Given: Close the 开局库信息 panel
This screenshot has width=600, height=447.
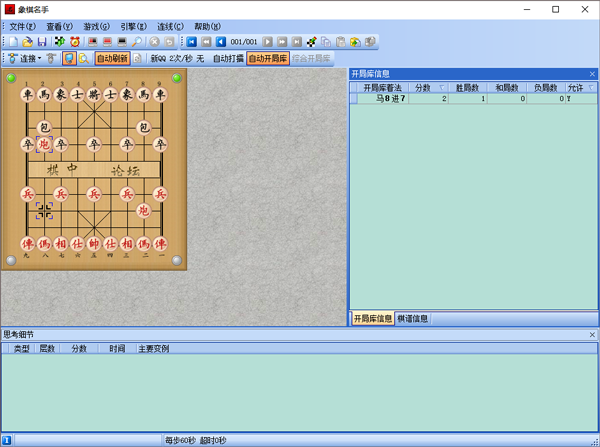Looking at the screenshot, I should [x=592, y=74].
